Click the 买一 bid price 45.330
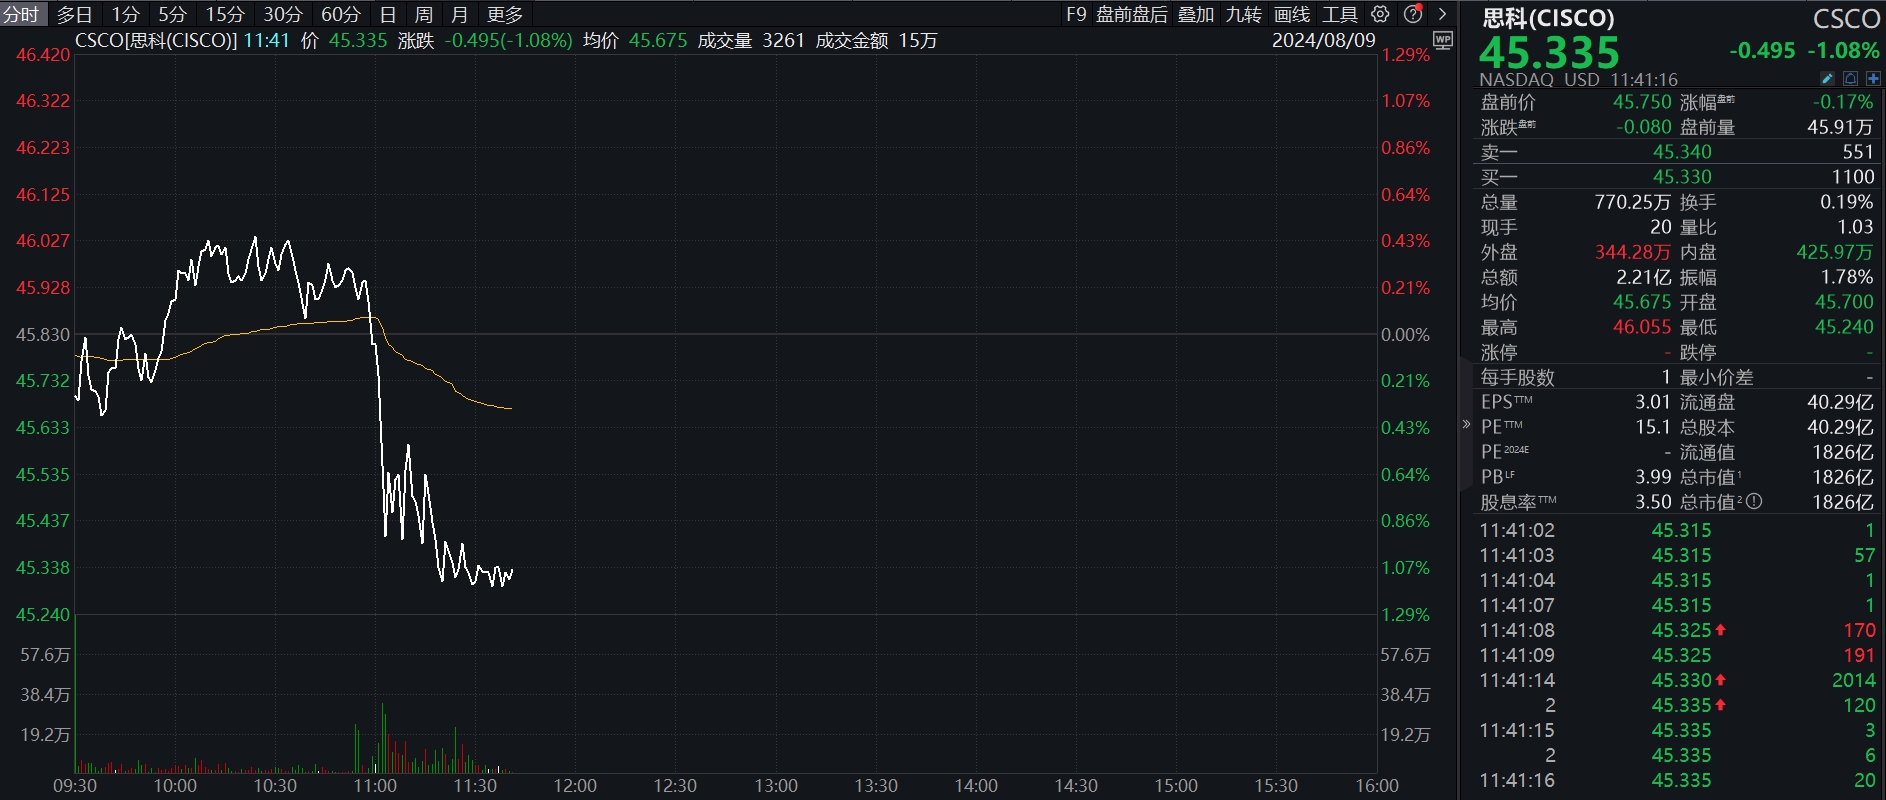Screen dimensions: 1886x800 pyautogui.click(x=1682, y=177)
